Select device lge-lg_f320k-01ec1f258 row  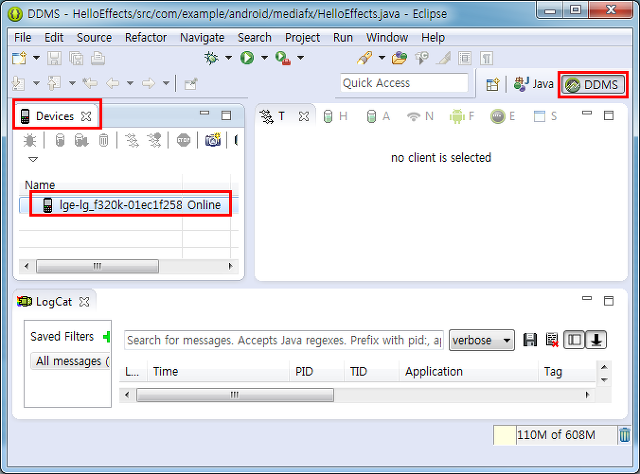pos(129,205)
